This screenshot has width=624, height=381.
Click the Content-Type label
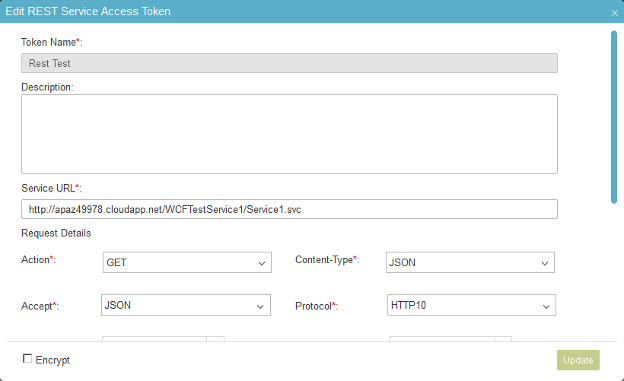327,260
